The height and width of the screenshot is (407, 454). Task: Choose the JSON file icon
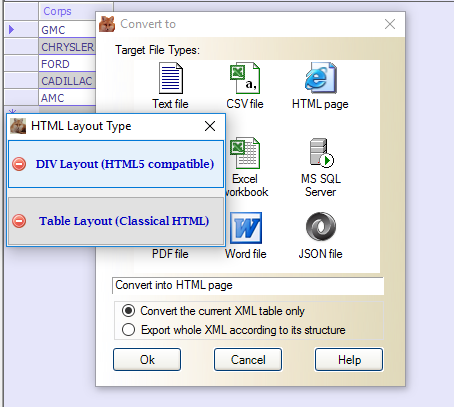(321, 227)
